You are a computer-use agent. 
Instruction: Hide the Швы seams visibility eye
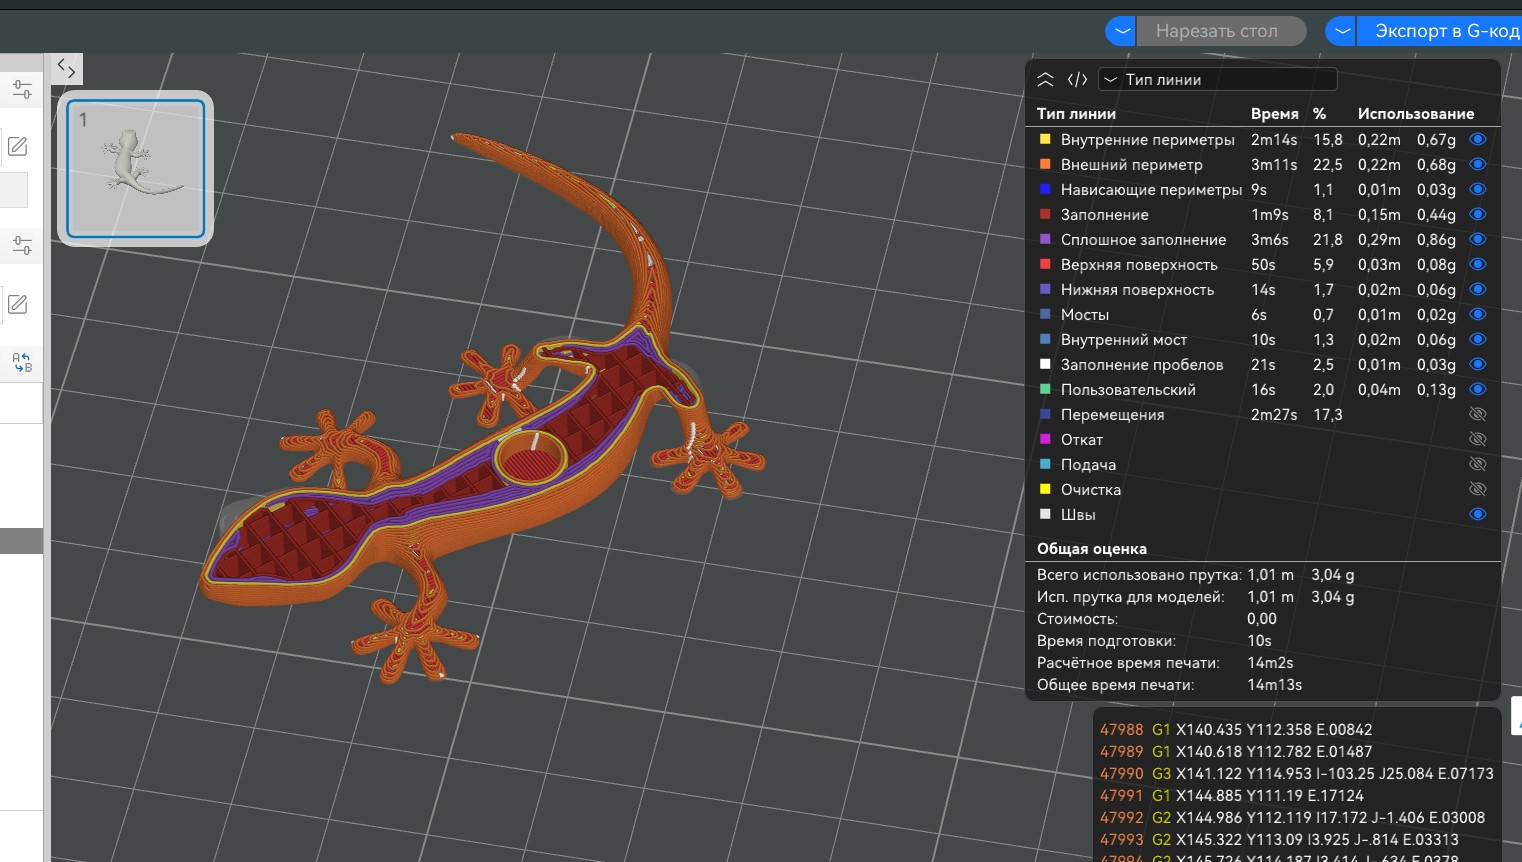[1477, 514]
